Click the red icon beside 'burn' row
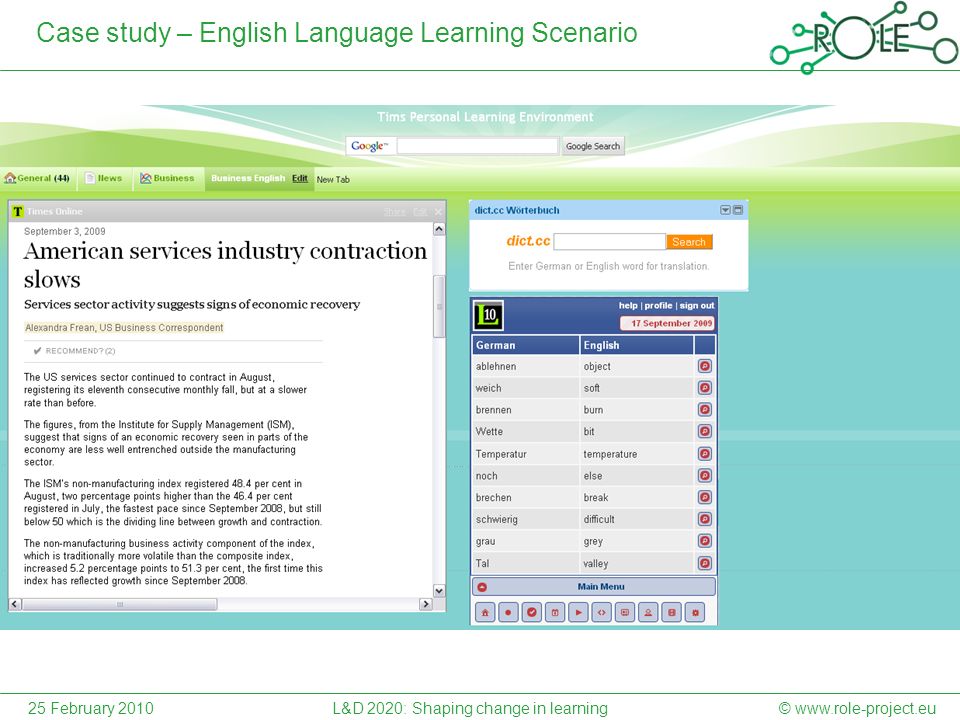The width and height of the screenshot is (960, 720). coord(705,410)
